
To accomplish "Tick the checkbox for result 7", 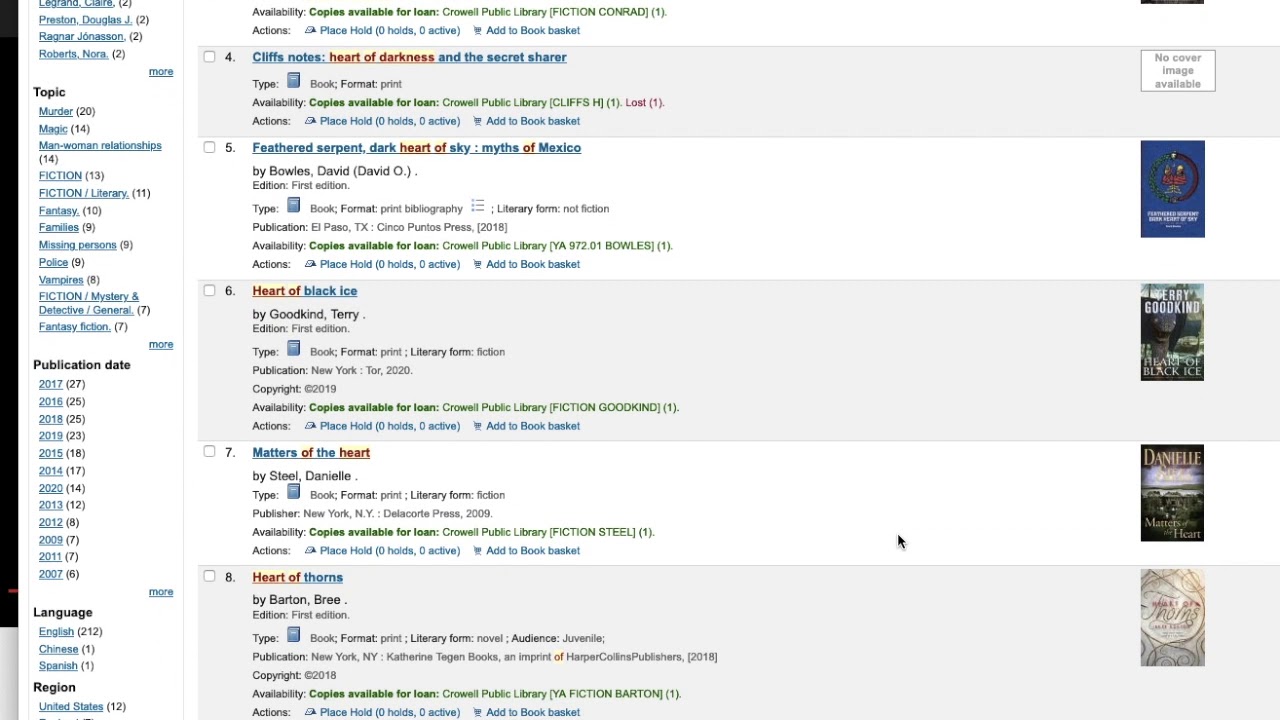I will (x=209, y=452).
